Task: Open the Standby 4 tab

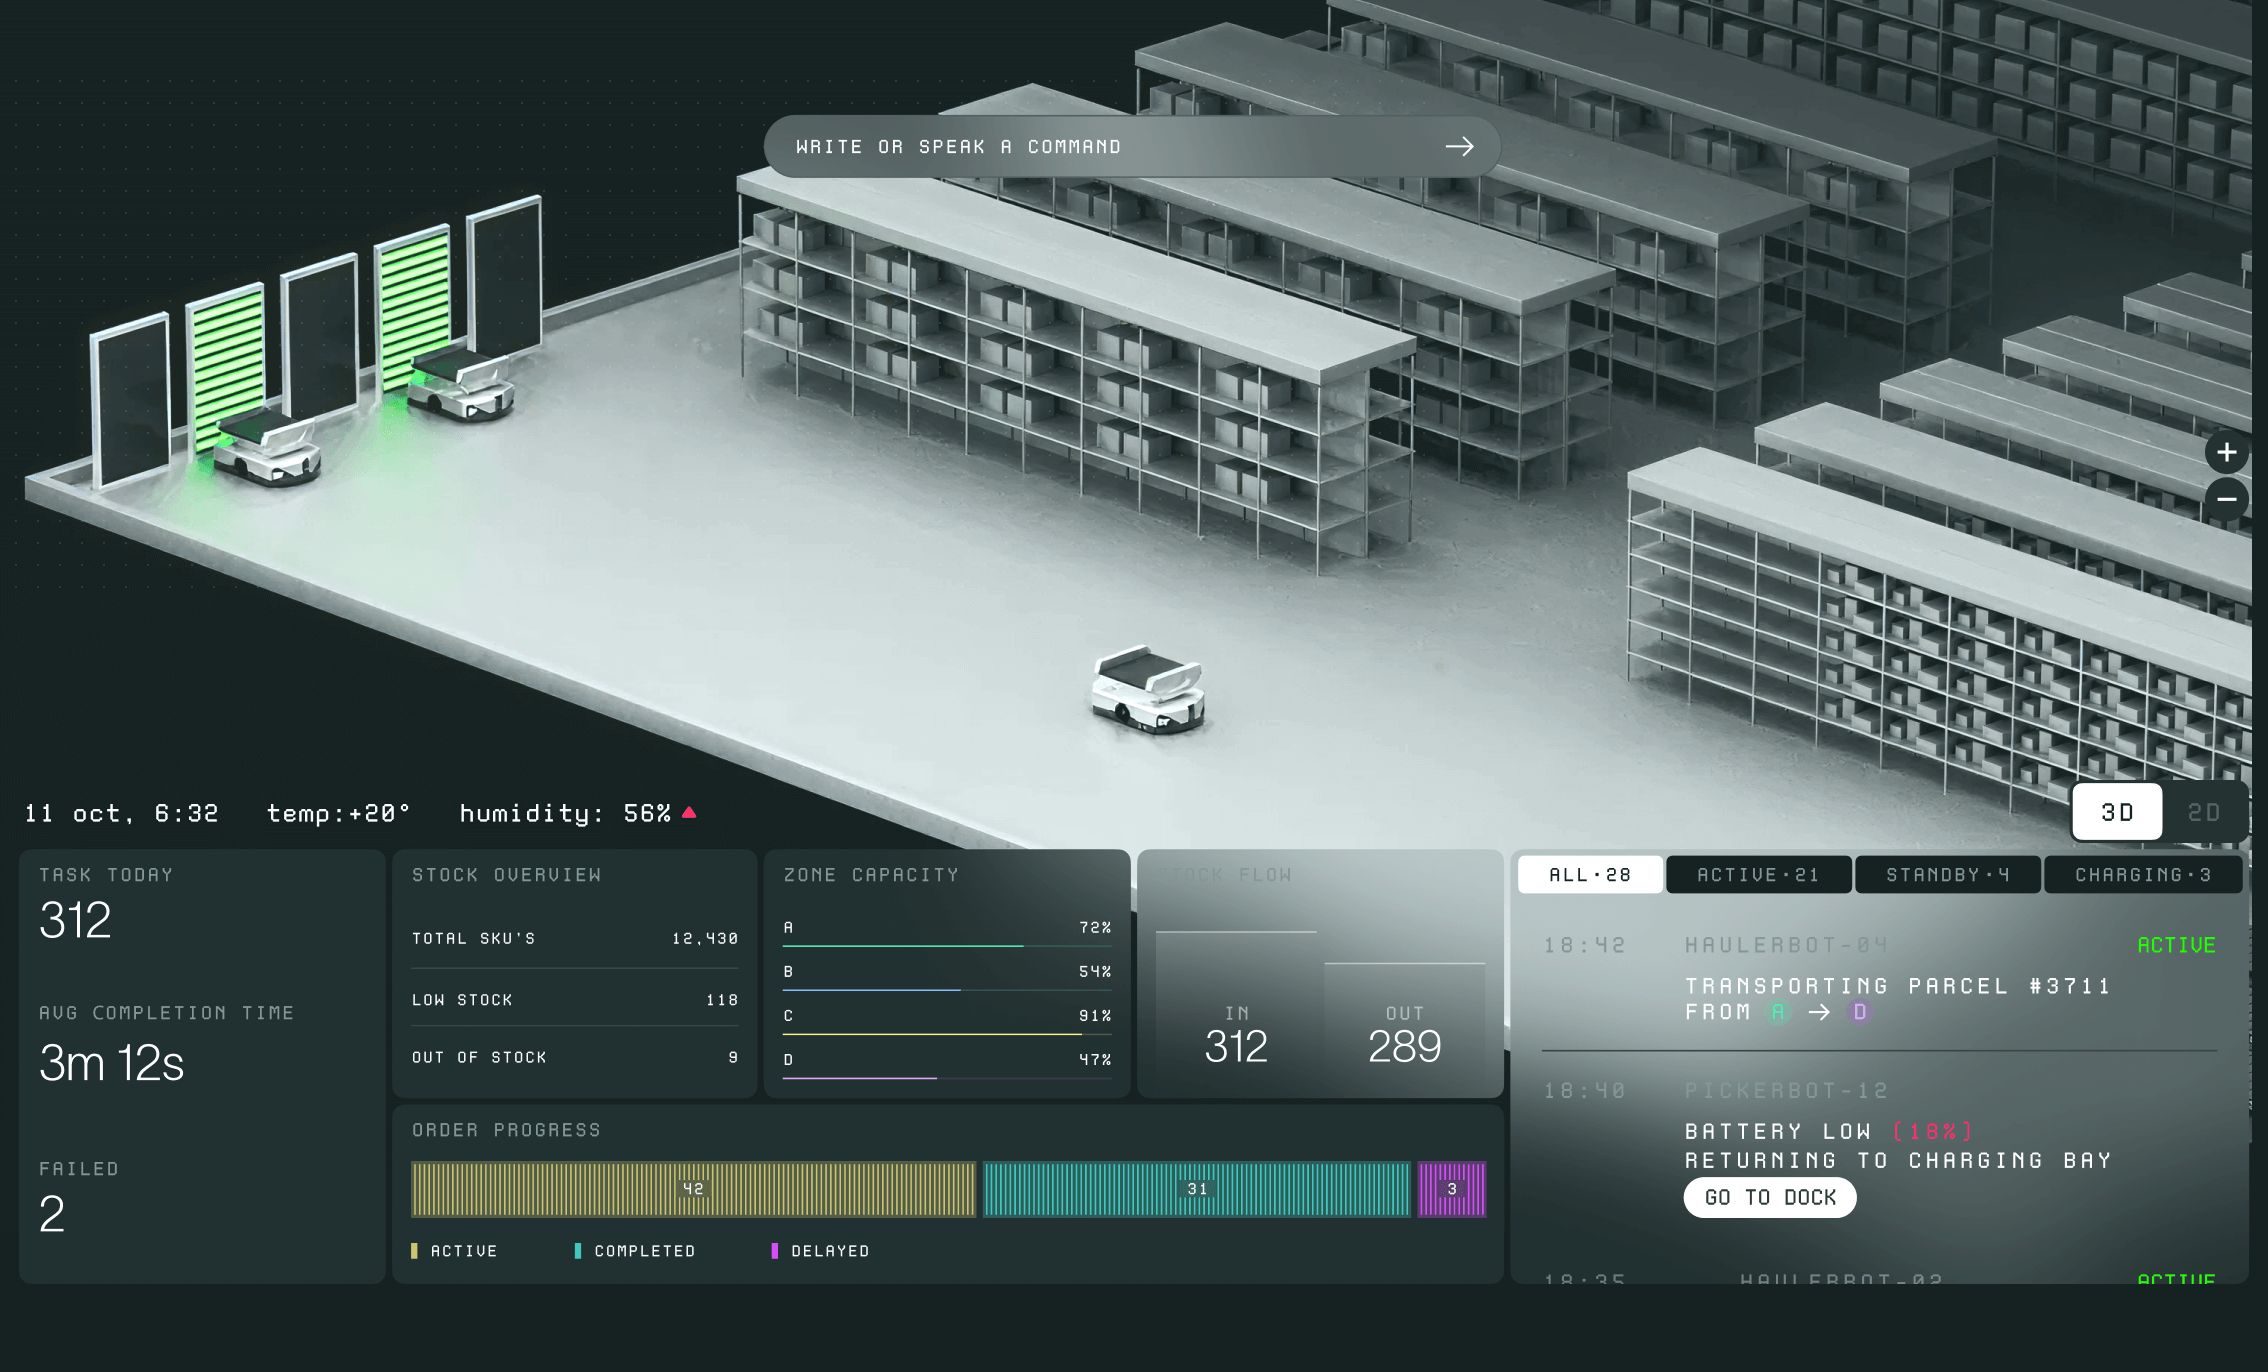Action: click(1947, 875)
